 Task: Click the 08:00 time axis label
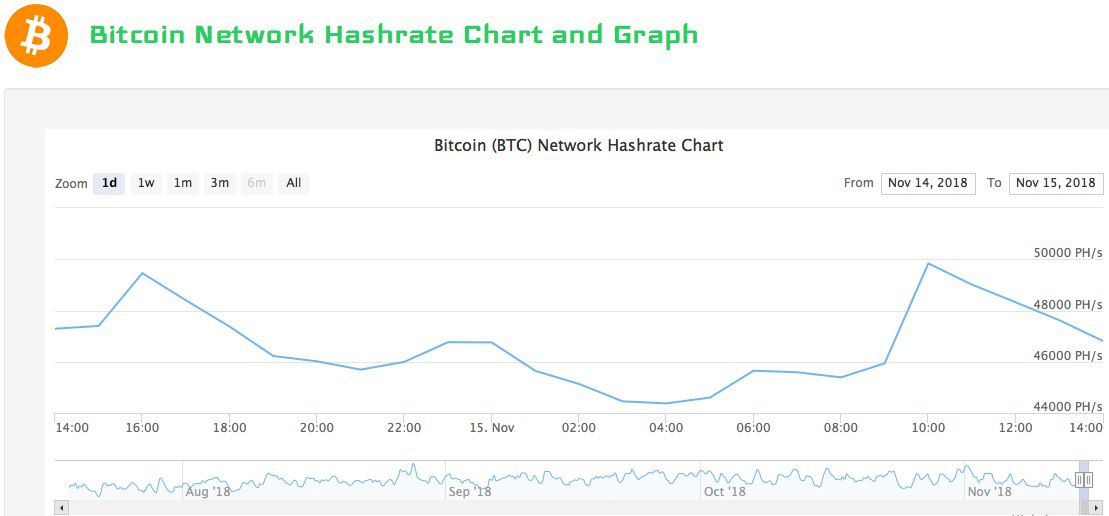tap(840, 428)
